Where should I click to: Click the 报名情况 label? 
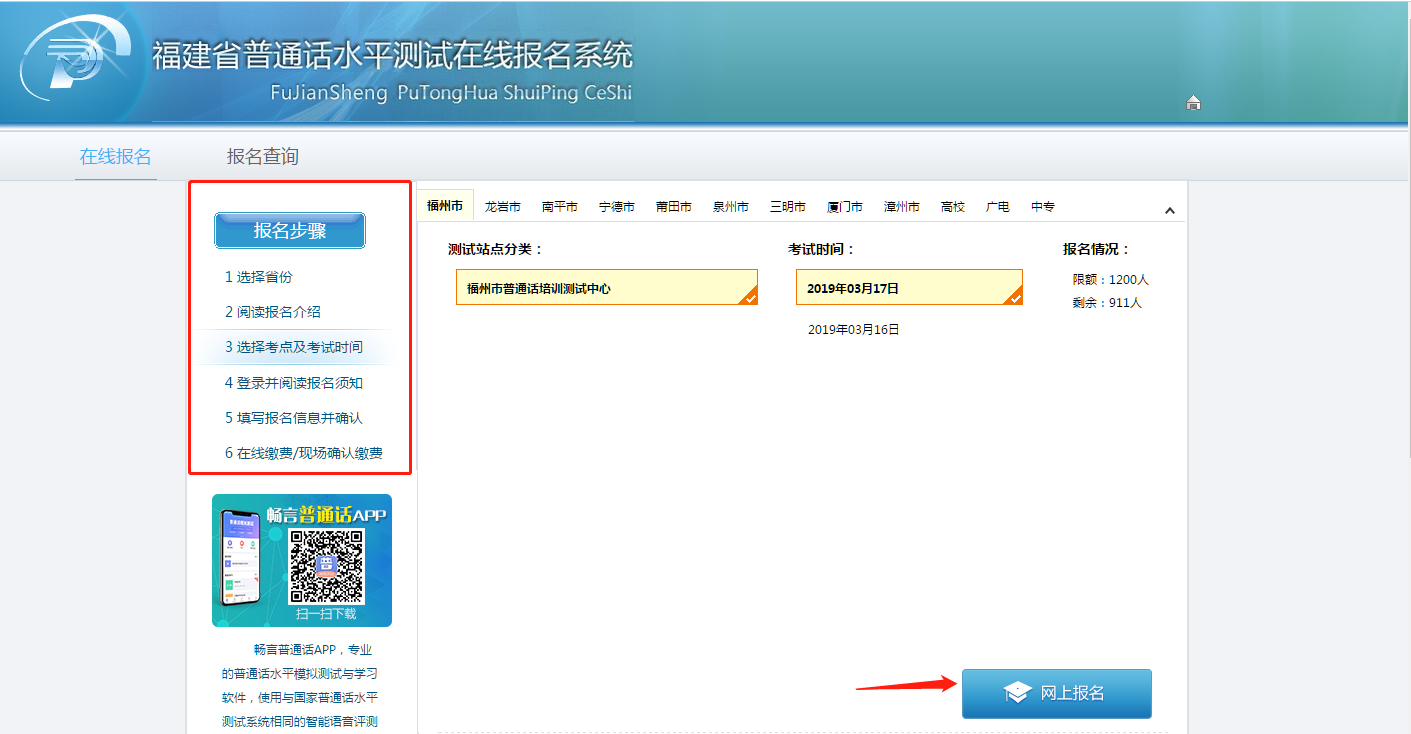click(1097, 249)
